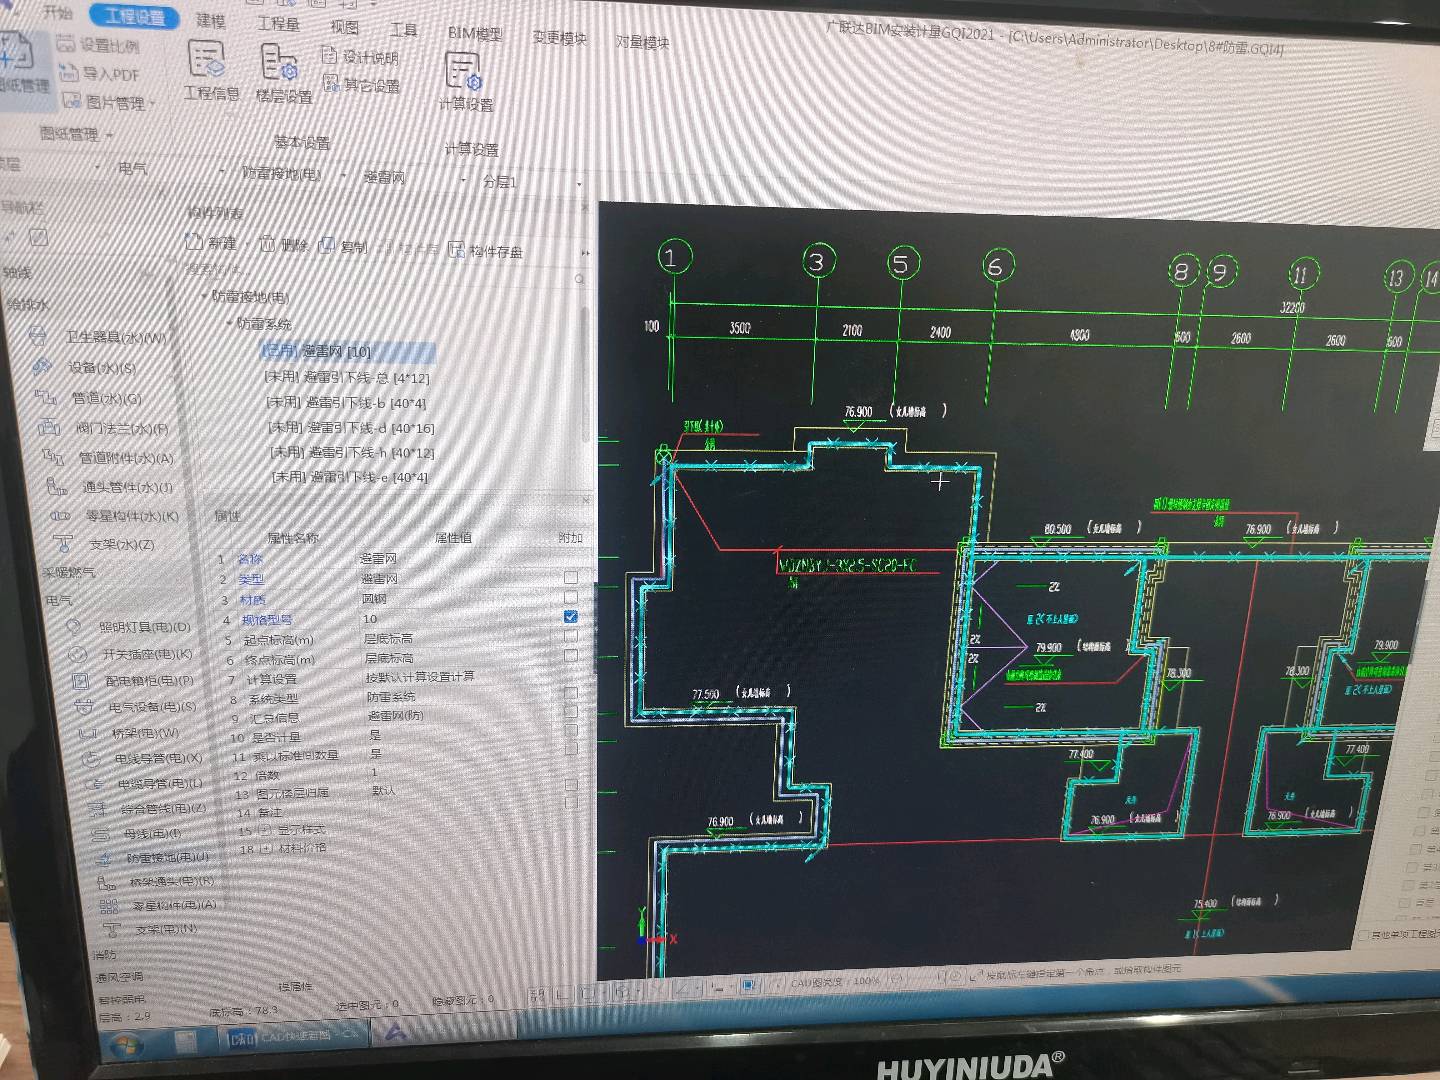Viewport: 1440px width, 1080px height.
Task: Toggle 附加 checkbox for 是否计量 row
Action: click(x=570, y=731)
